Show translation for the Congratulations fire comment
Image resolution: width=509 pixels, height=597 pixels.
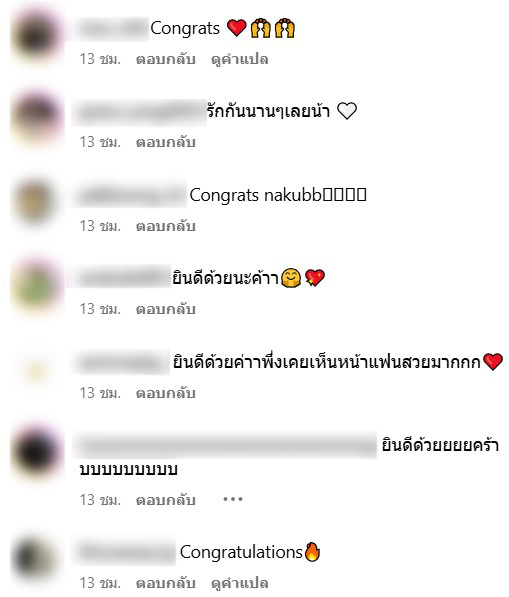coord(239,583)
